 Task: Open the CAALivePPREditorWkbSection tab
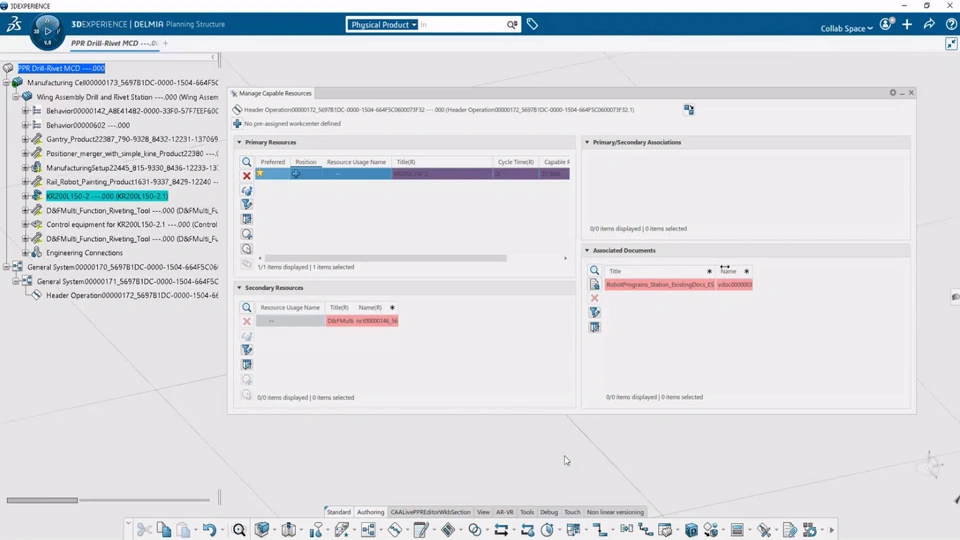(x=430, y=512)
